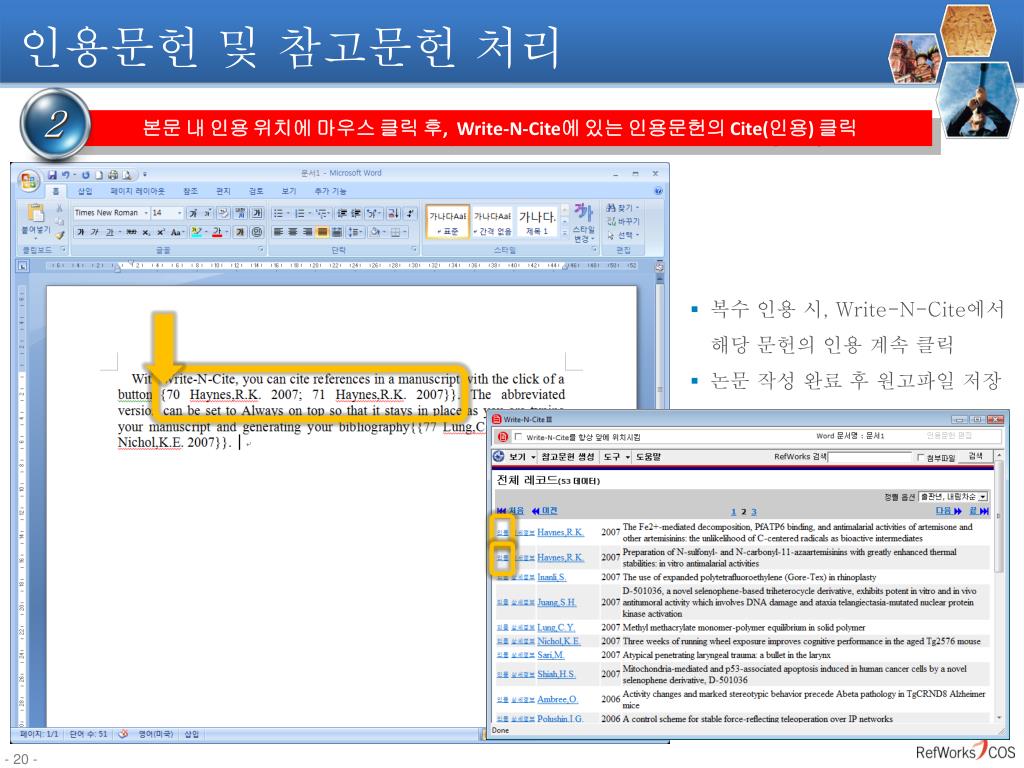Switch to the 추가 기능 ribbon tab

(330, 191)
